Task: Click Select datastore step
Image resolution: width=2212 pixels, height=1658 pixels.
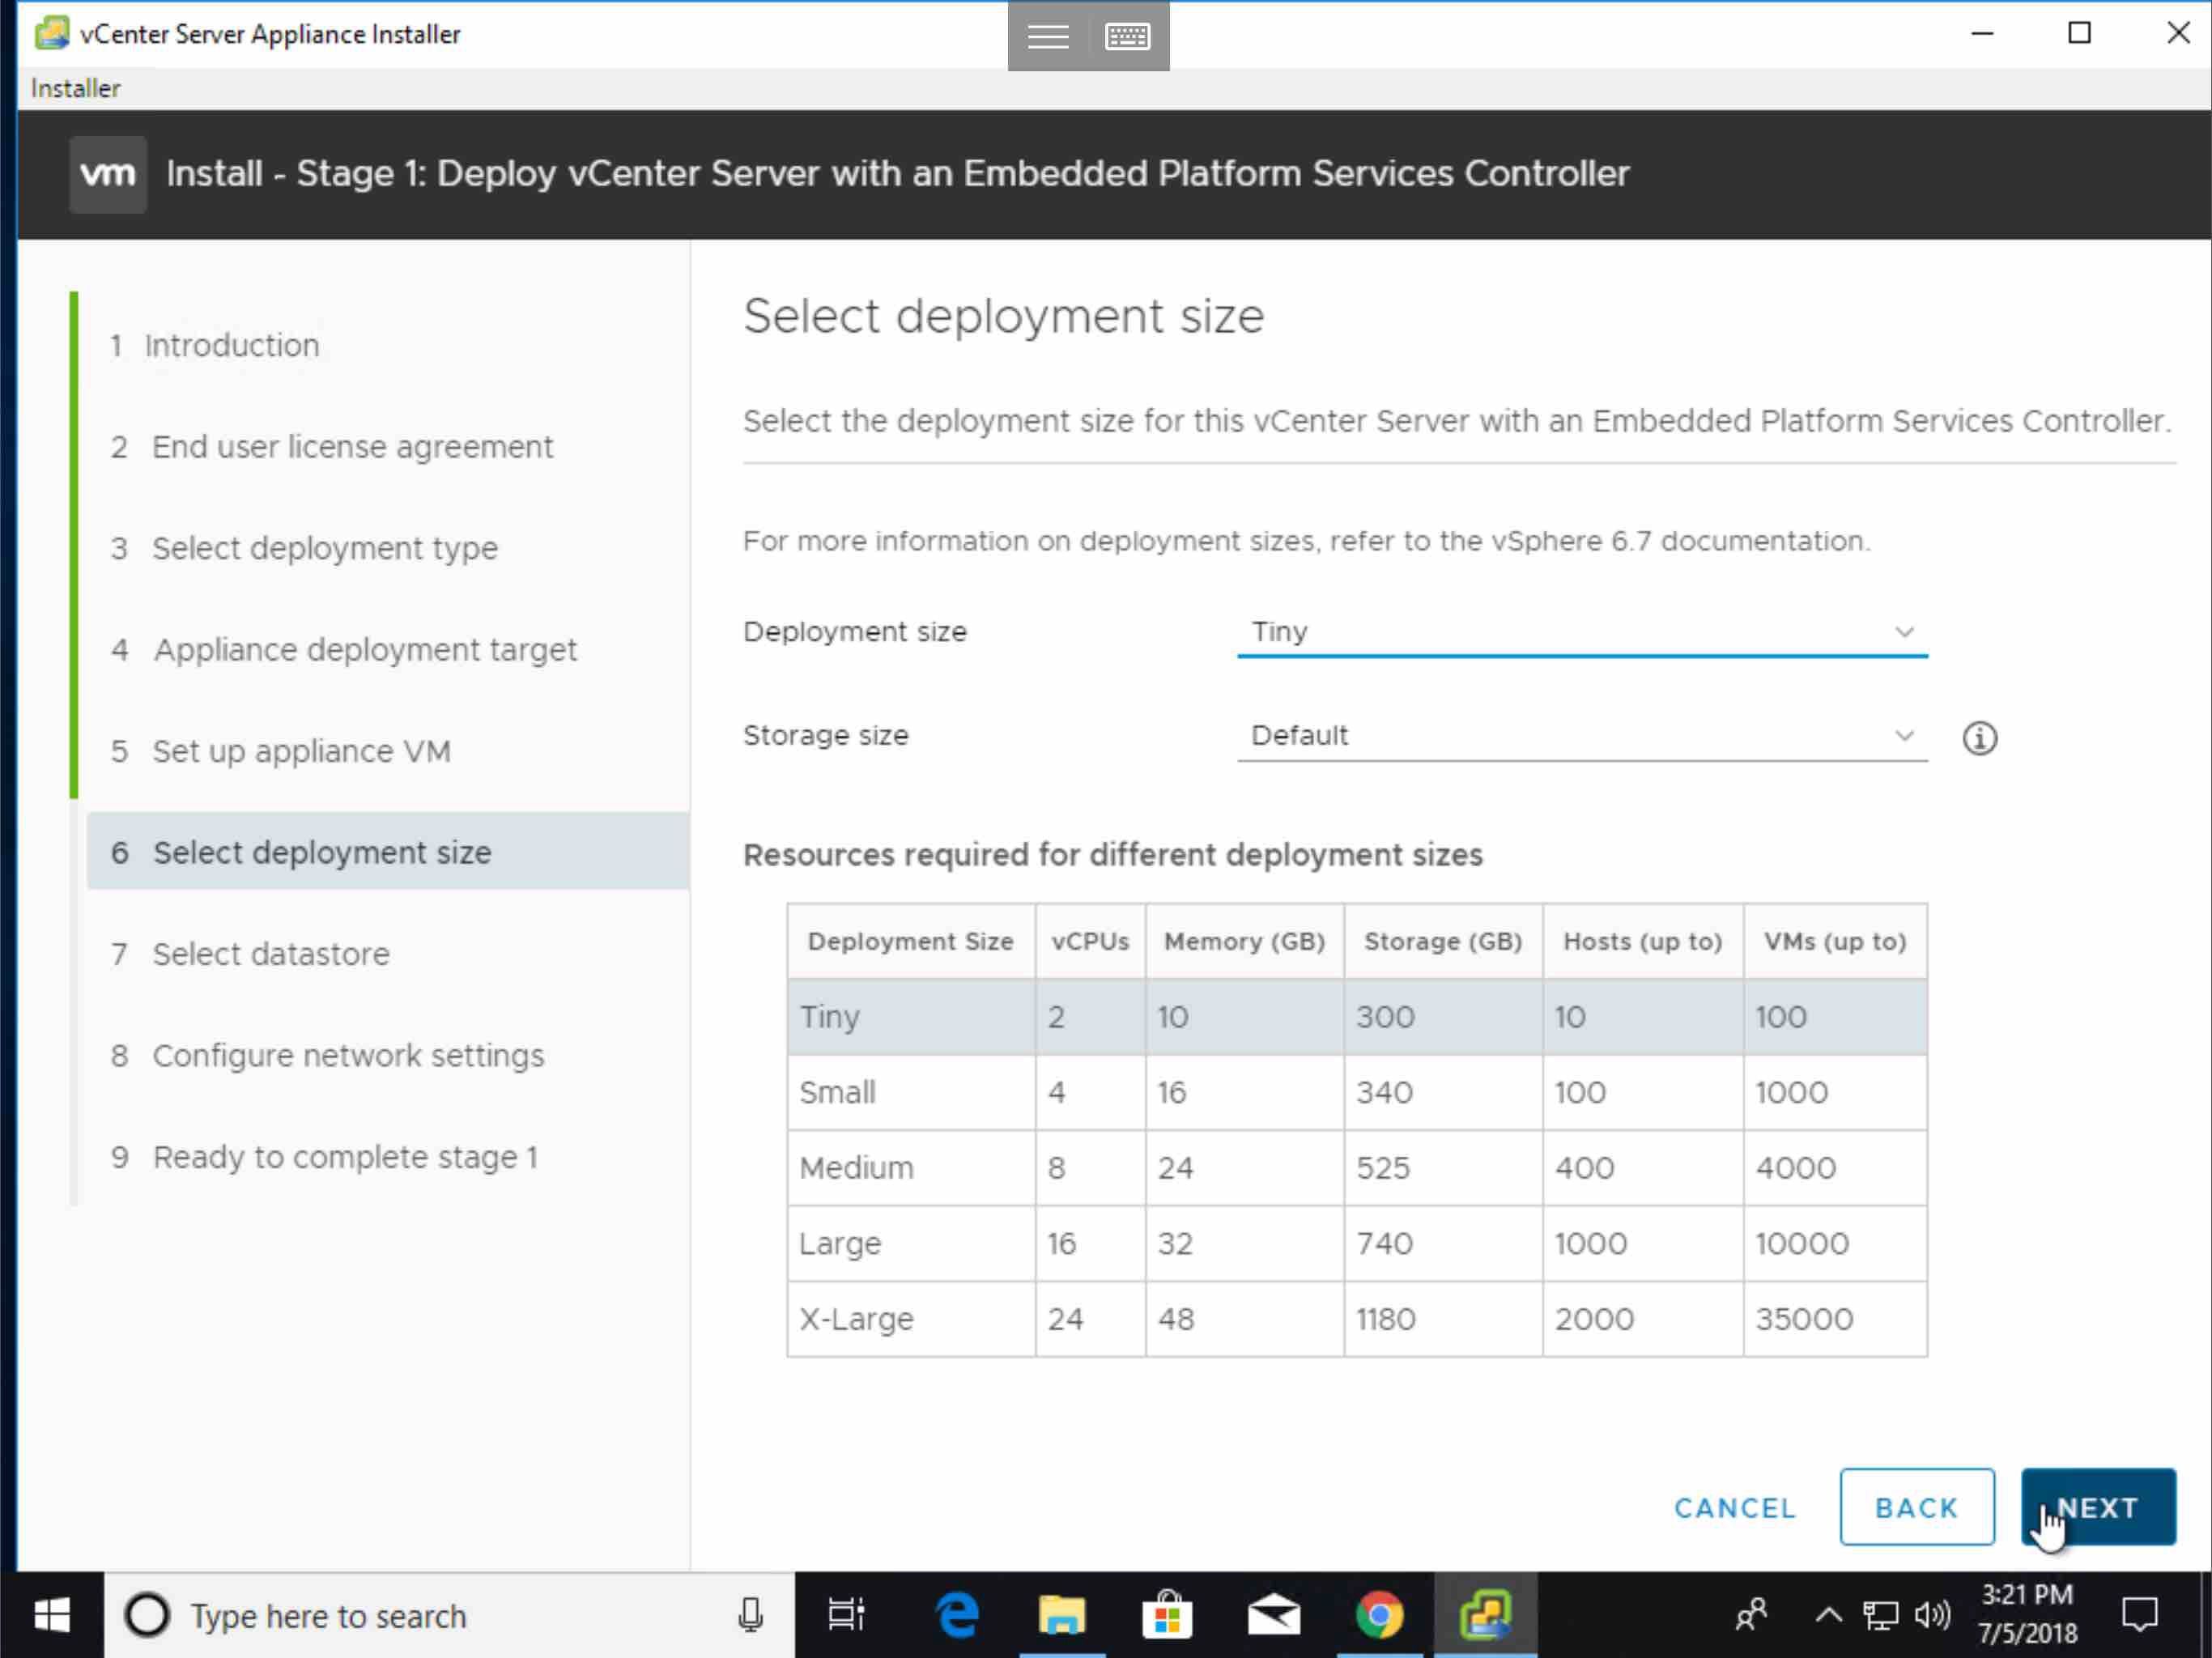Action: pyautogui.click(x=250, y=954)
